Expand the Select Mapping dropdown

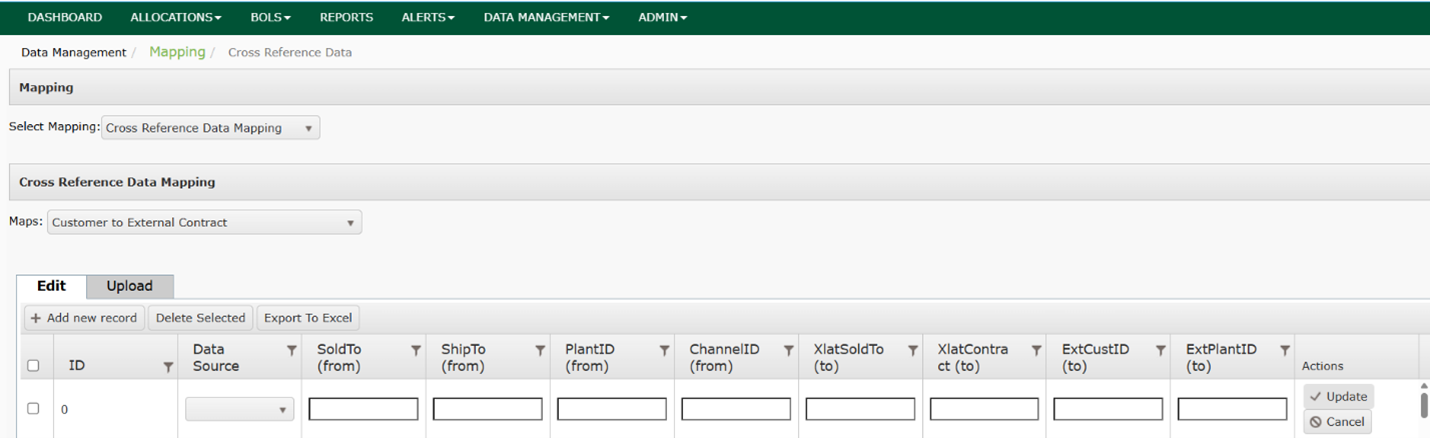(x=210, y=128)
